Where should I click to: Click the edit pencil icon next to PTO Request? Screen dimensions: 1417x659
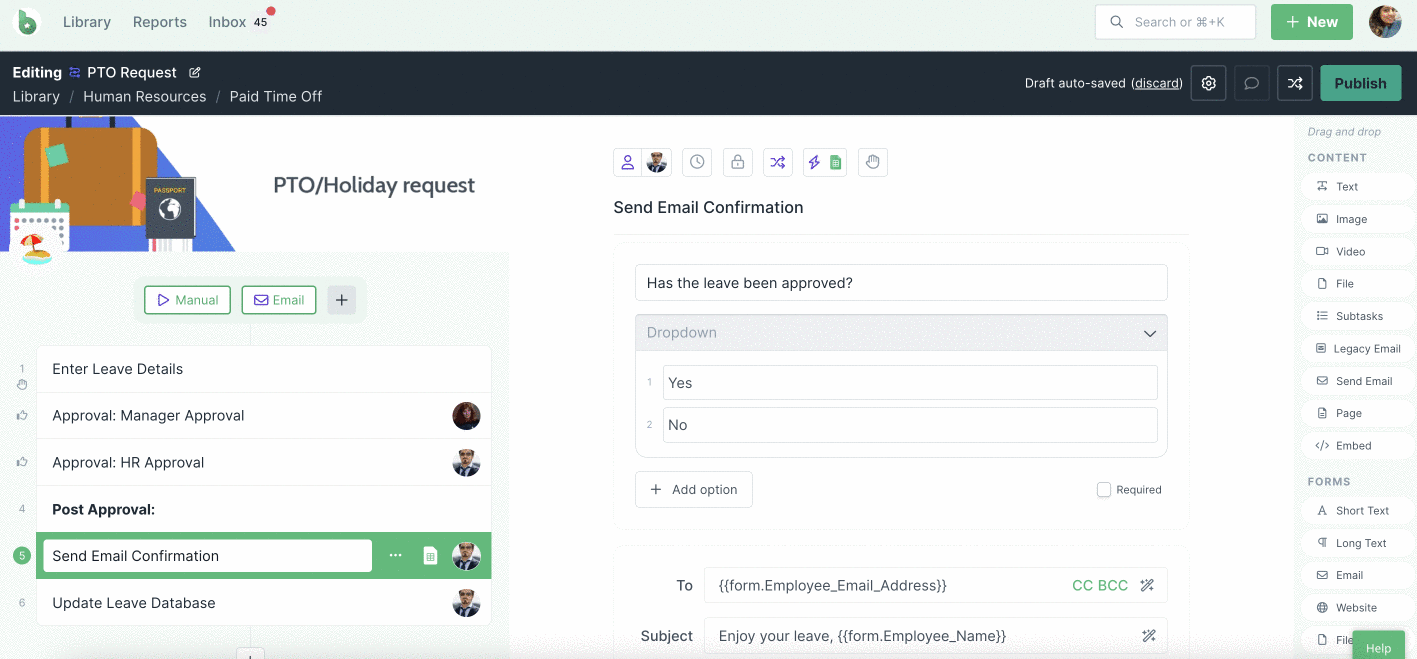(x=195, y=72)
